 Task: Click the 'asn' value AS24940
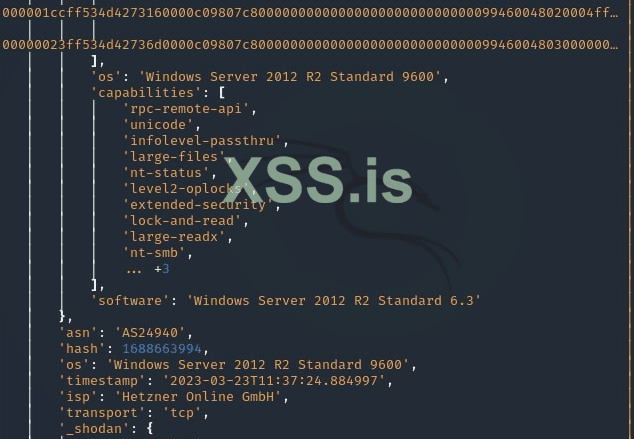click(x=150, y=333)
